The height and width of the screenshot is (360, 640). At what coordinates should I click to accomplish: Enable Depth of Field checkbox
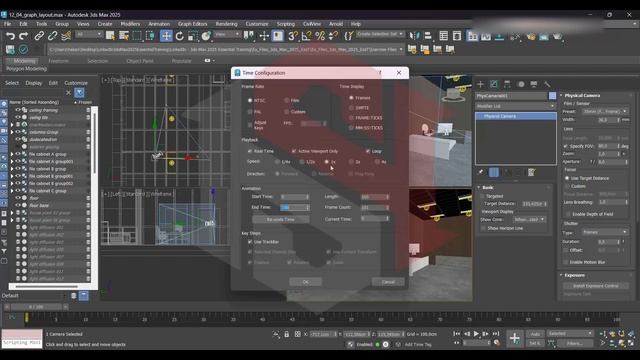568,214
